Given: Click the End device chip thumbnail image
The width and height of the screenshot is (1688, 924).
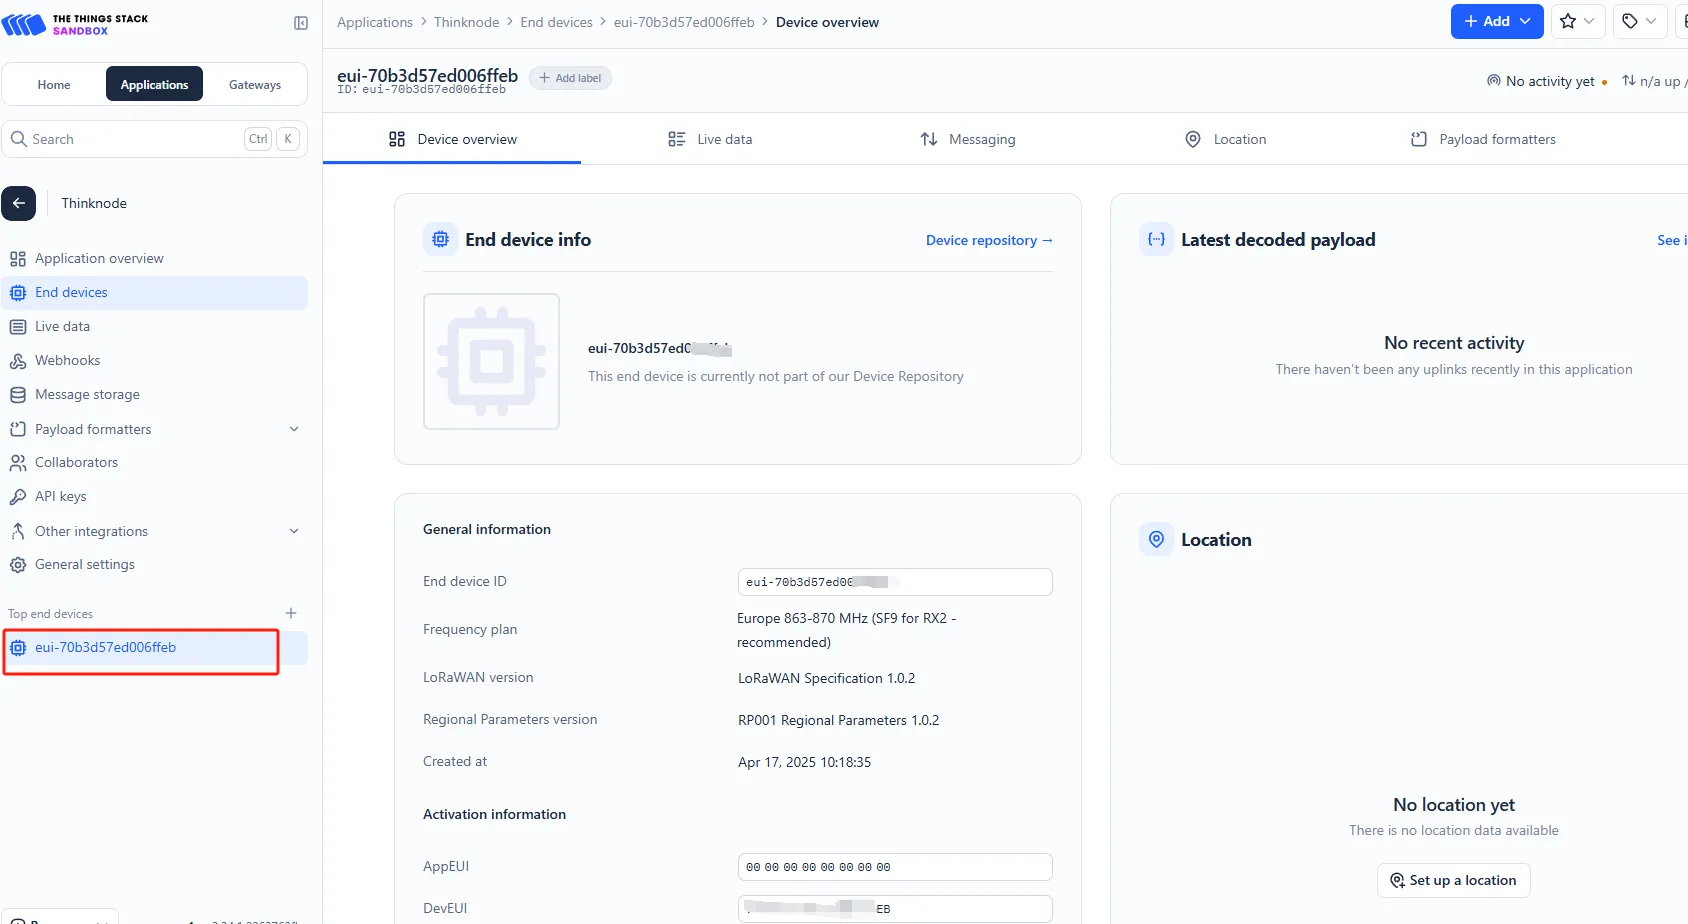Looking at the screenshot, I should click(491, 361).
